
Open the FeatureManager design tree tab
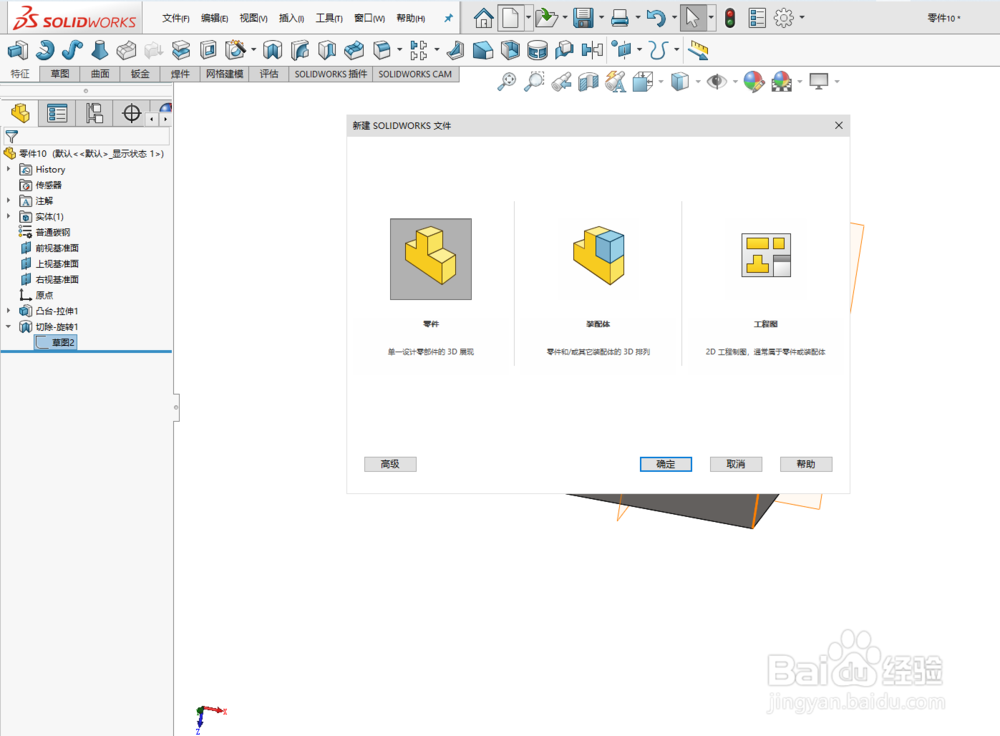20,114
